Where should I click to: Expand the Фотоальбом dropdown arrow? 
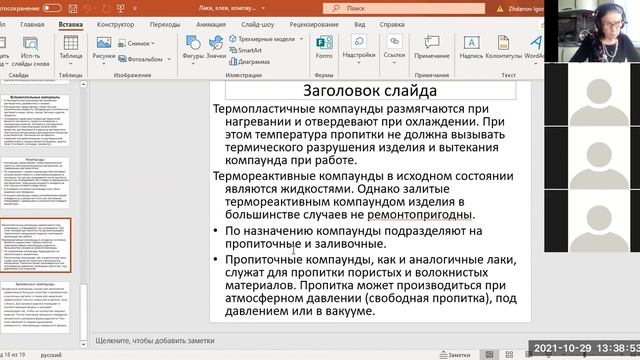[169, 59]
